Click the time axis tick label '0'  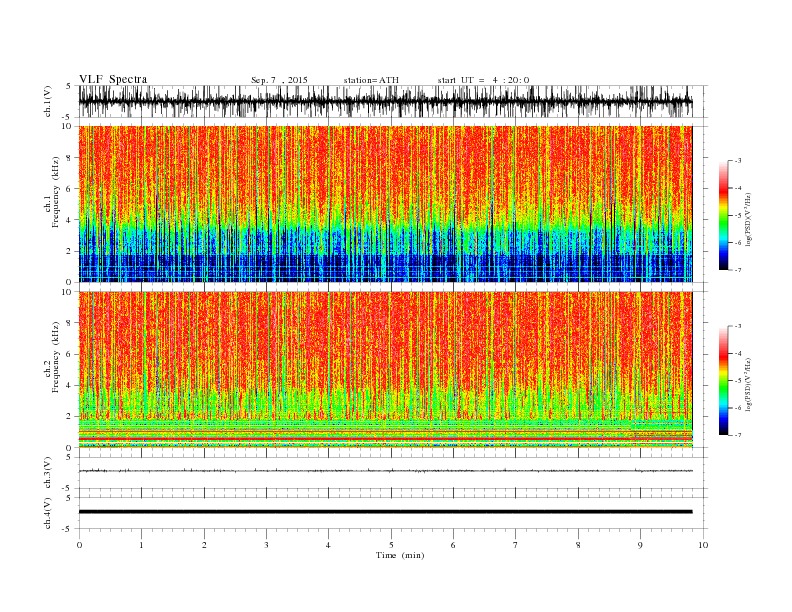tap(79, 545)
